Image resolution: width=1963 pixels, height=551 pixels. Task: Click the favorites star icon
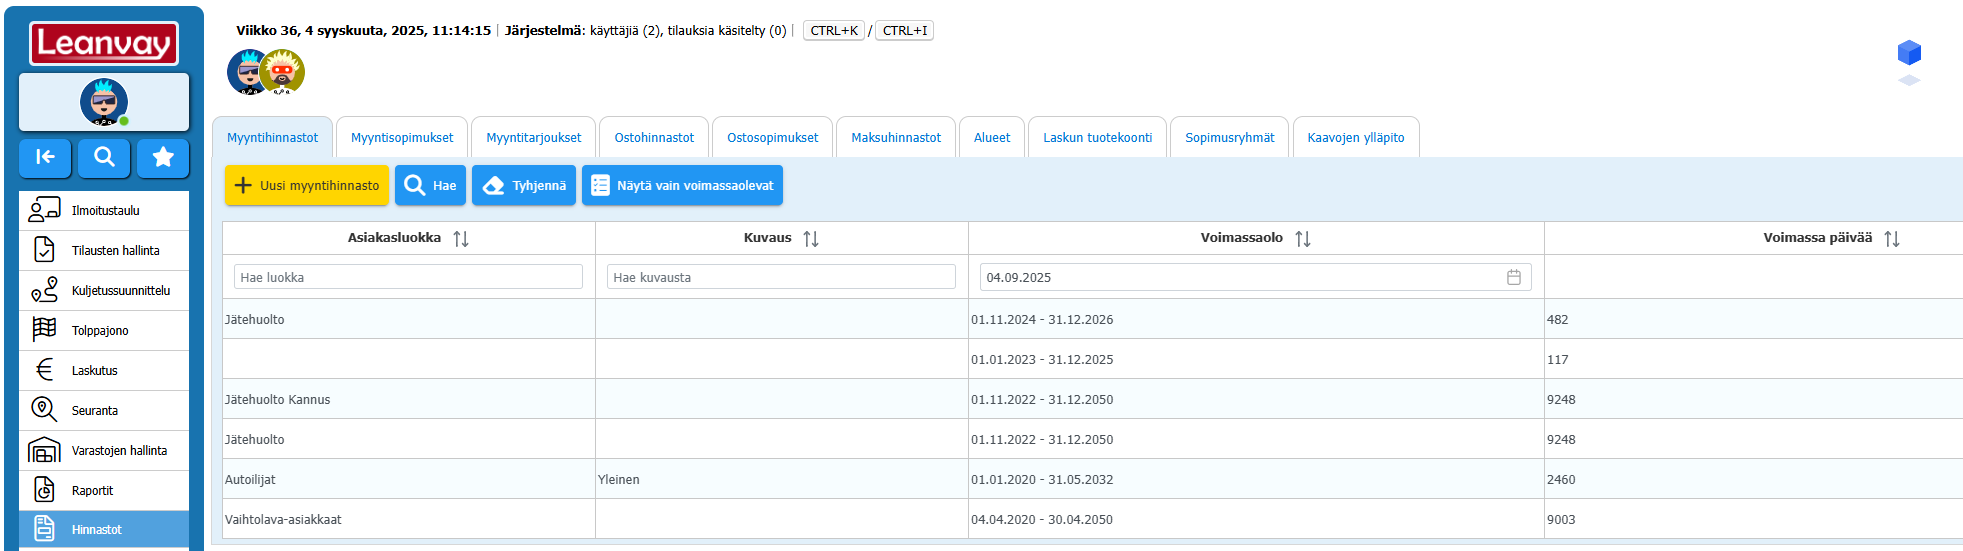point(163,157)
